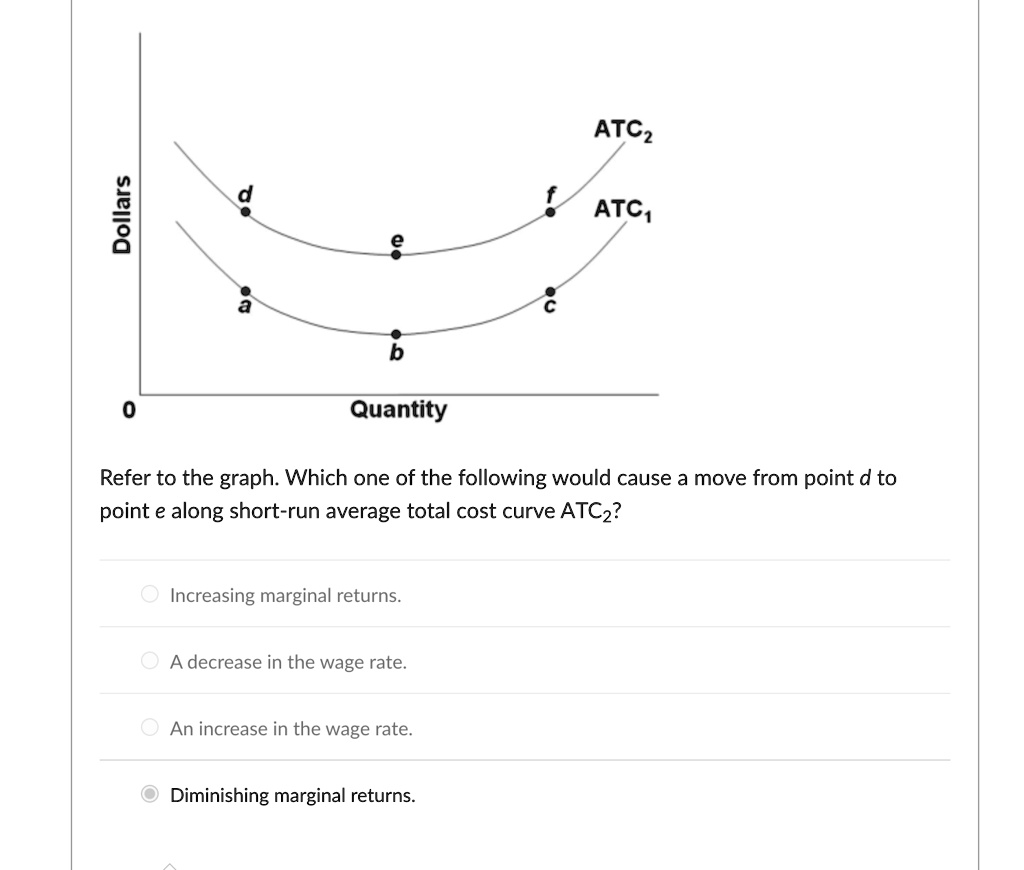Choose the "A decrease in the wage rate" option
Viewport: 1024px width, 870px height.
tap(148, 660)
